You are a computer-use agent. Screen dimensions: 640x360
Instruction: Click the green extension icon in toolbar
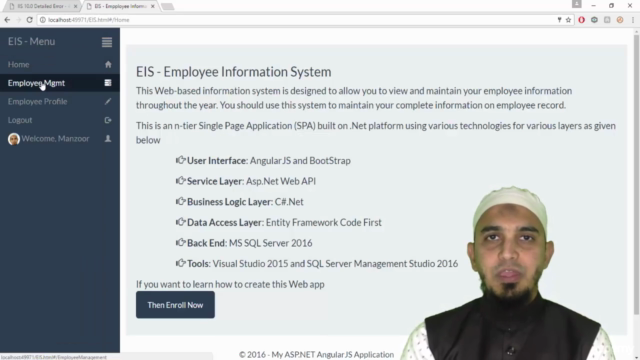594,20
